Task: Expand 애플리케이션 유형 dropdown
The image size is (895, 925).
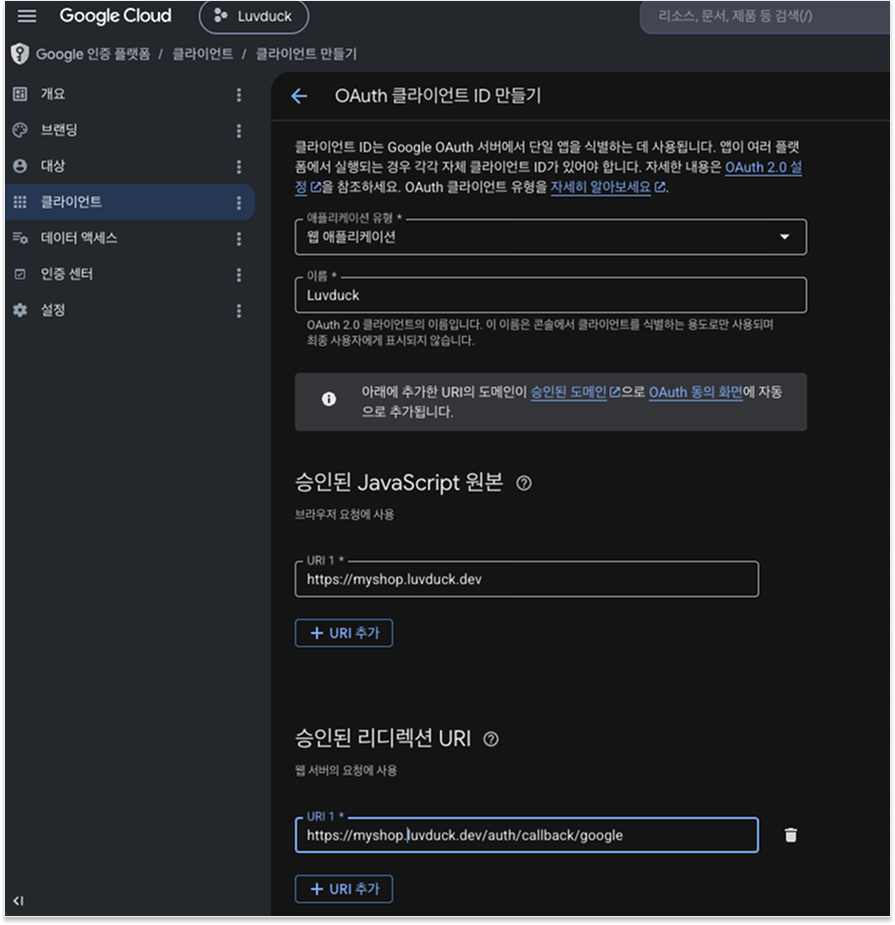Action: [x=550, y=237]
